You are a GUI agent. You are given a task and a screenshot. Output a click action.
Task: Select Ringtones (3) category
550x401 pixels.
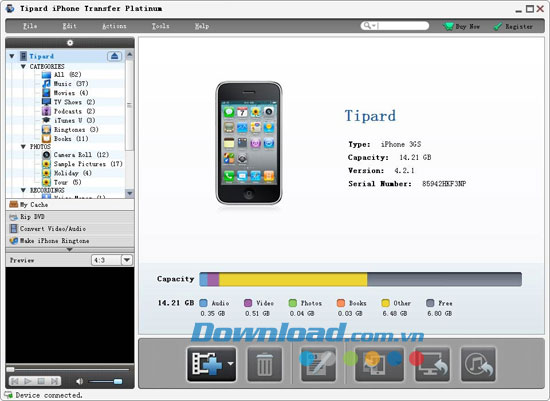(x=70, y=129)
